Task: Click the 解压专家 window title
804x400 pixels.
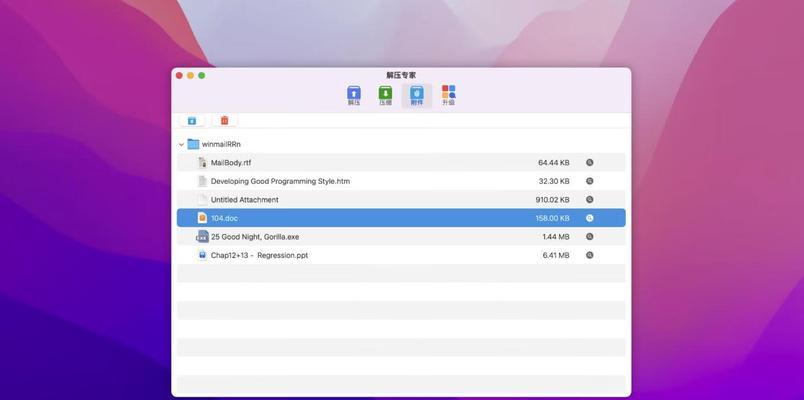Action: (x=401, y=75)
